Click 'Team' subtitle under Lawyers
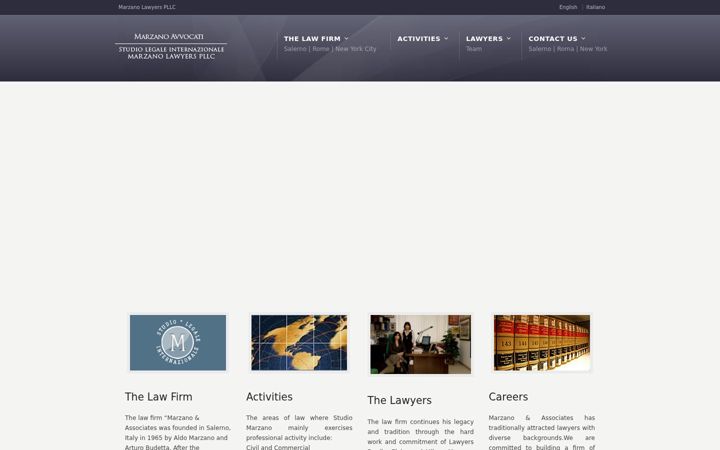Image resolution: width=720 pixels, height=450 pixels. tap(474, 49)
